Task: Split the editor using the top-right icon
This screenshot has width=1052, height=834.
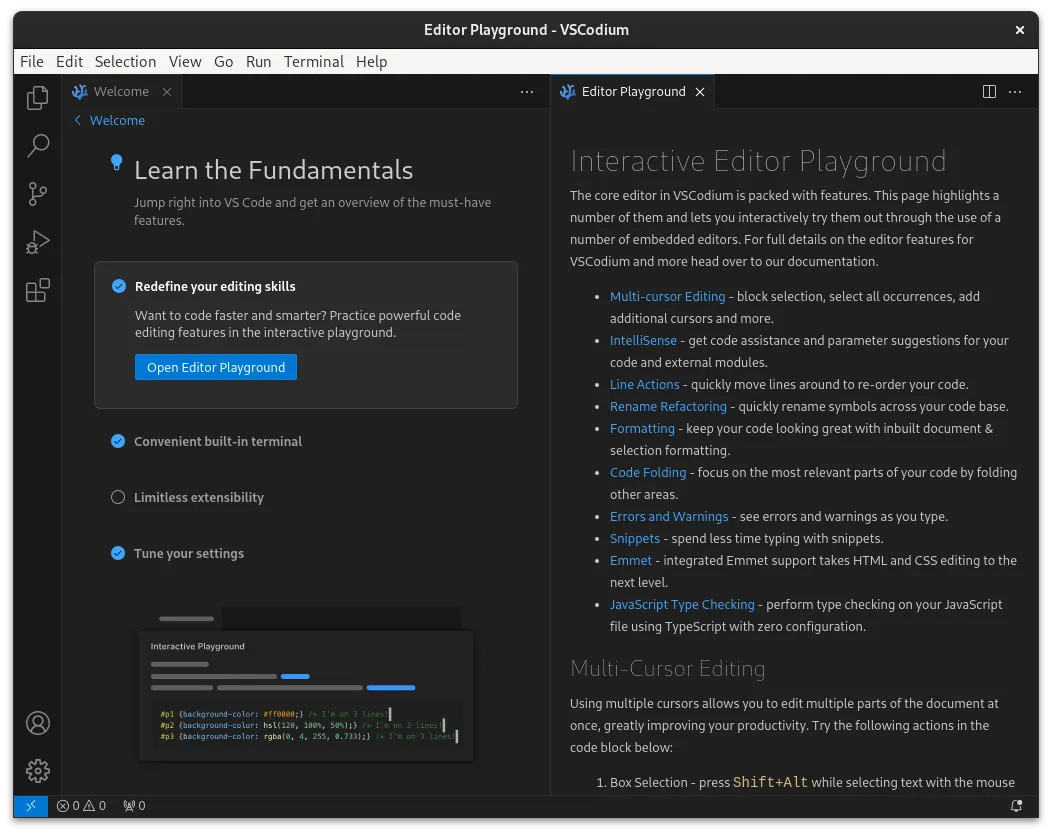Action: (x=988, y=91)
